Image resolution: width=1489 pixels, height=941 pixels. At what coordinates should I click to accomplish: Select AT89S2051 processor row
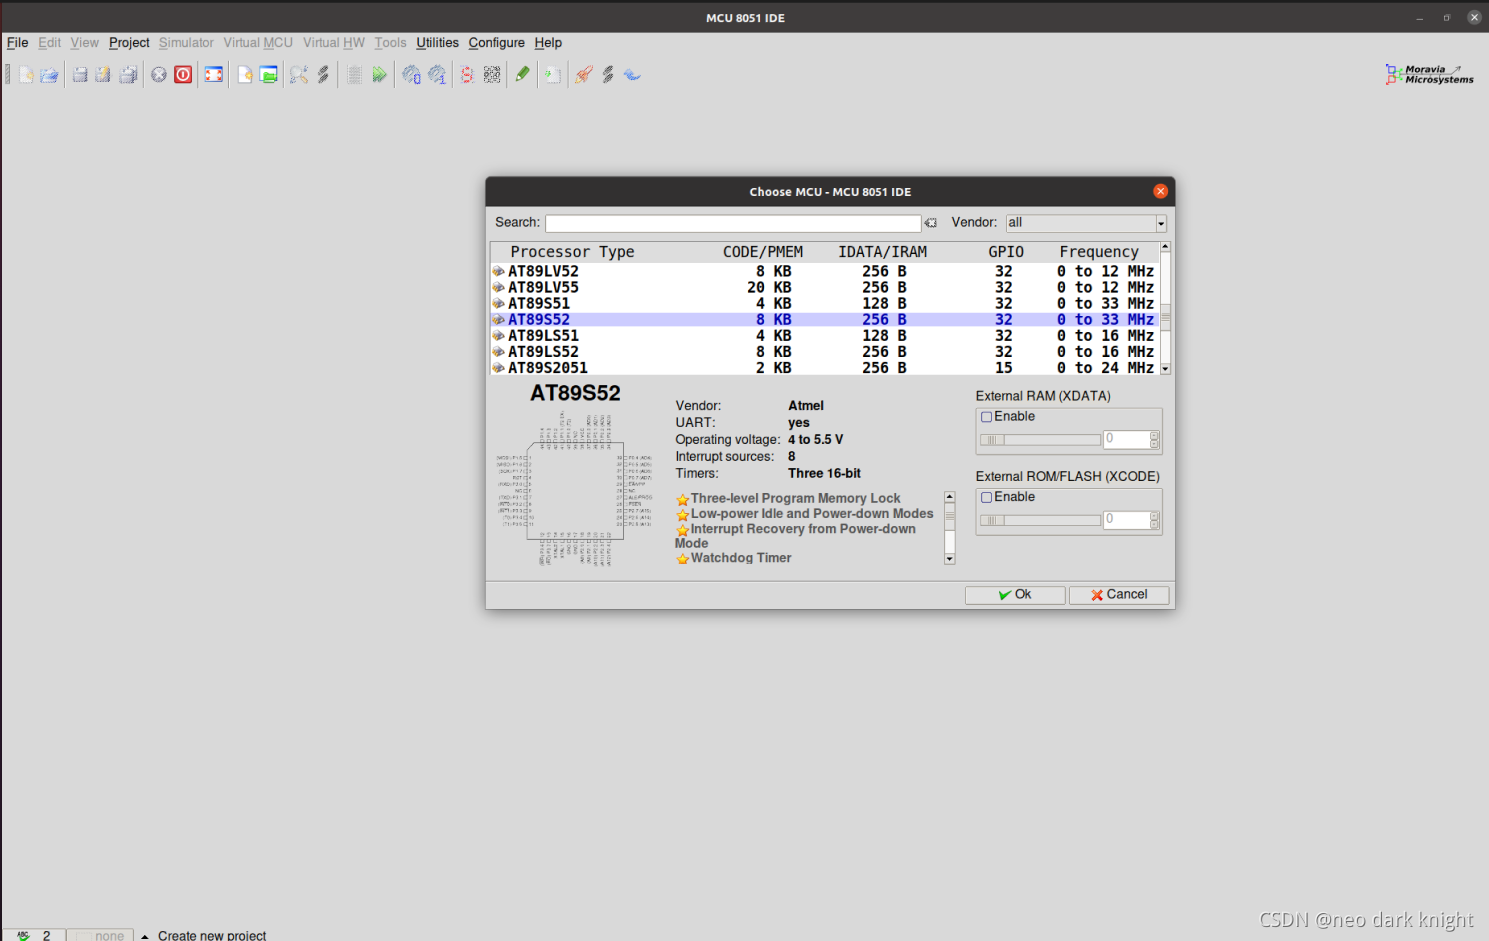coord(825,368)
